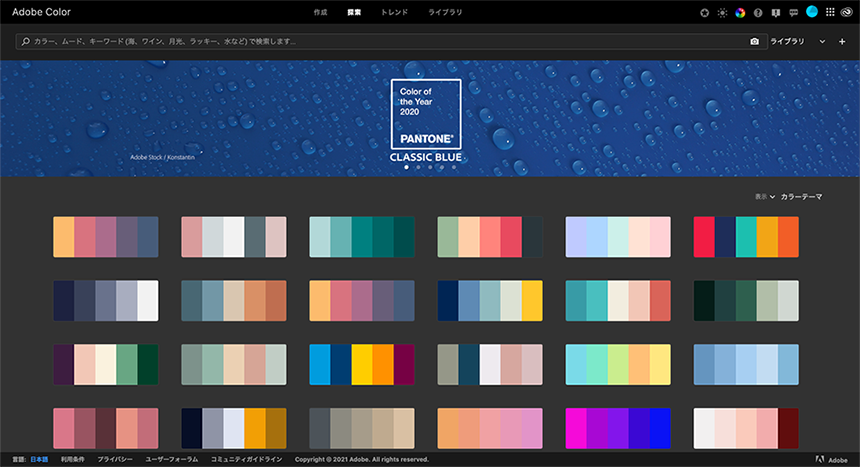
Task: Open the トレンド tab
Action: tap(394, 12)
